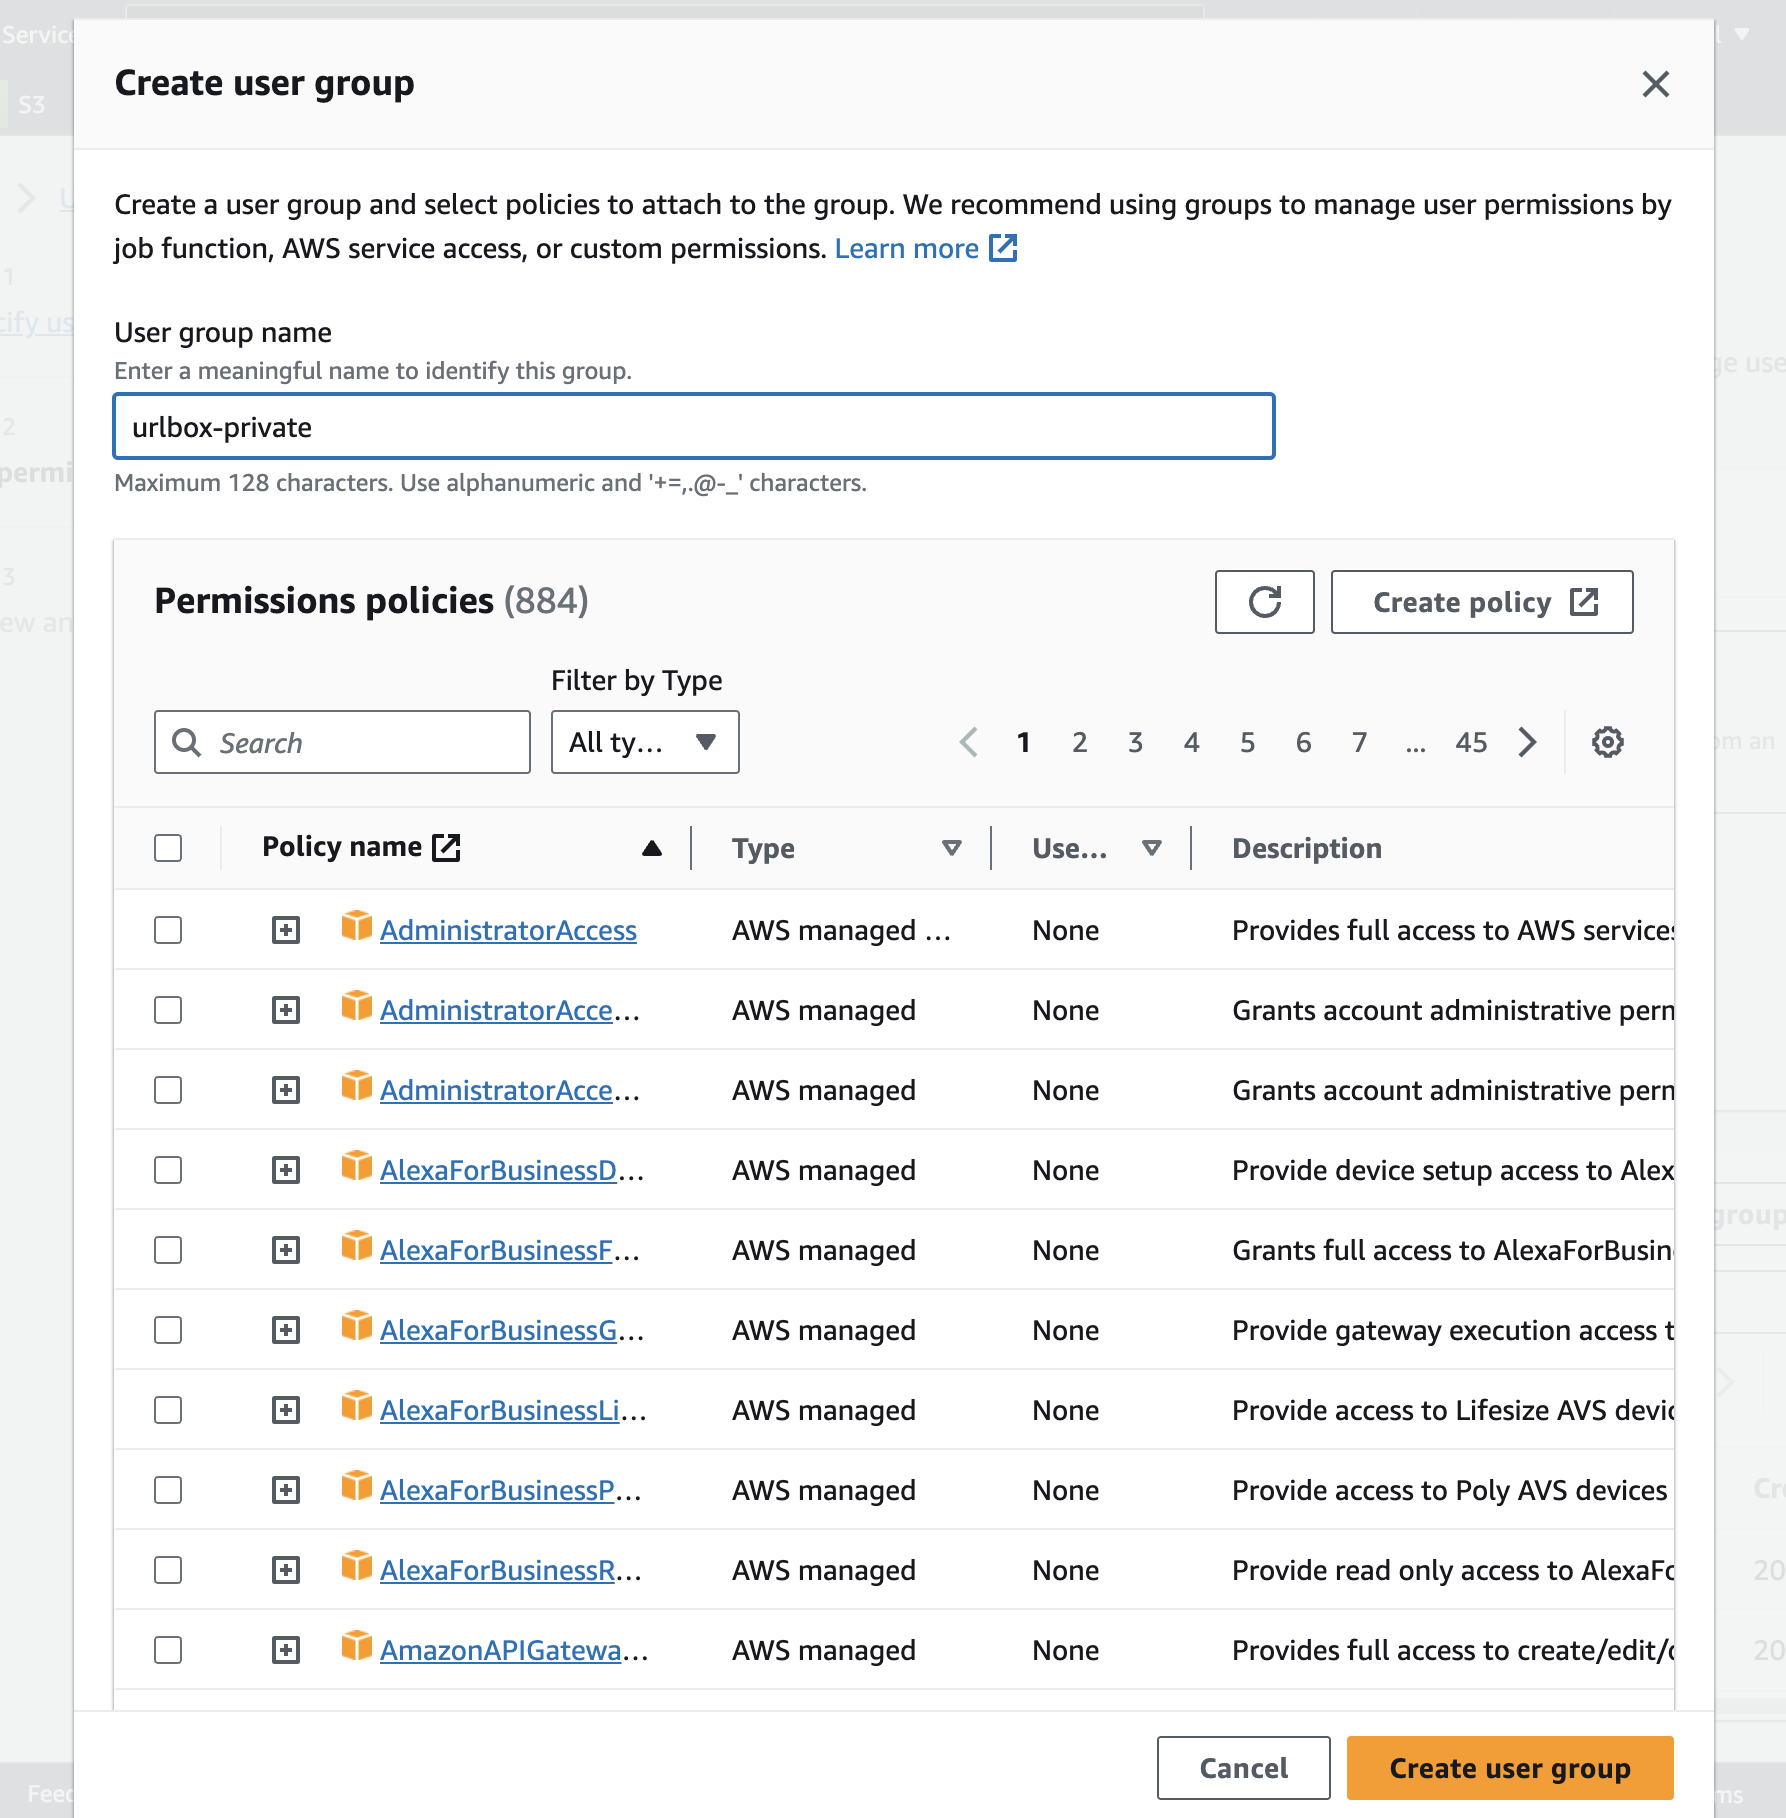The width and height of the screenshot is (1786, 1818).
Task: Filter the Type column header
Action: pos(951,848)
